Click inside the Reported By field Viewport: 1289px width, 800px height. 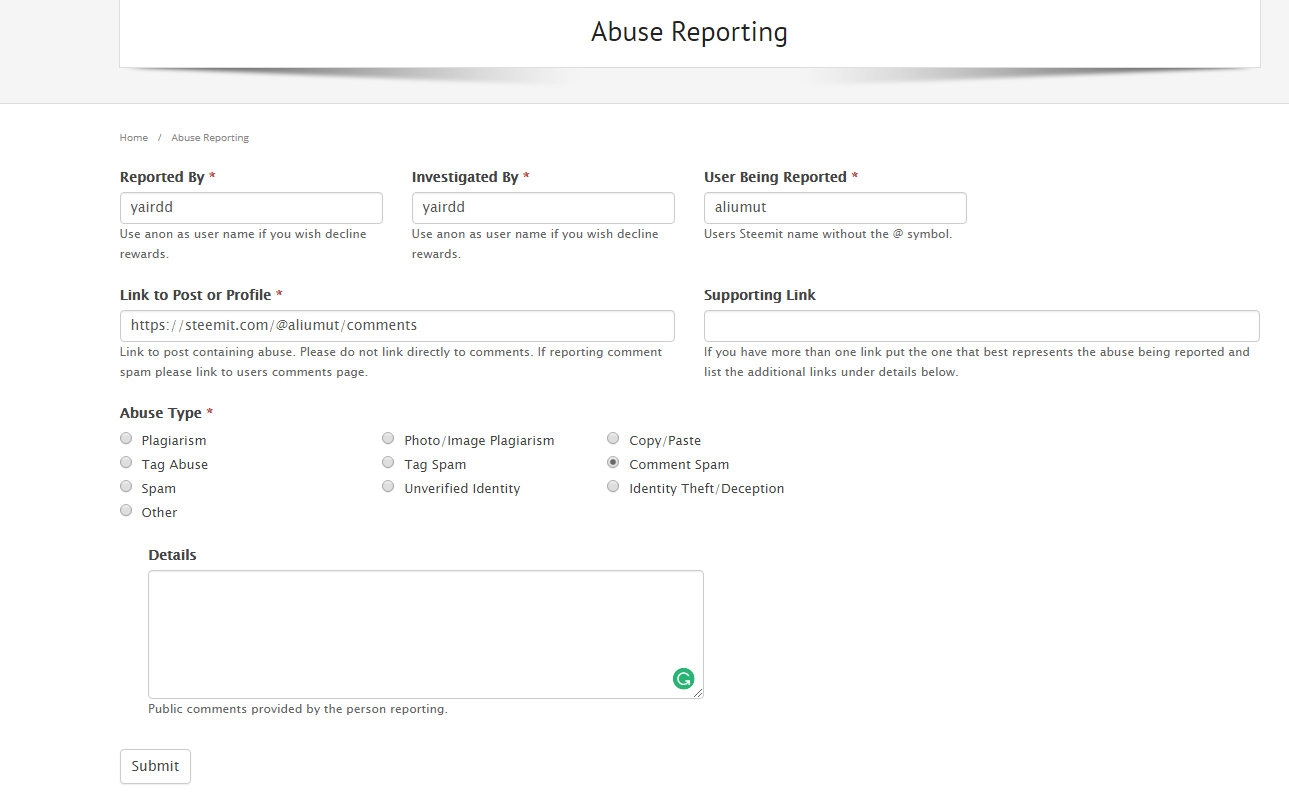click(251, 207)
